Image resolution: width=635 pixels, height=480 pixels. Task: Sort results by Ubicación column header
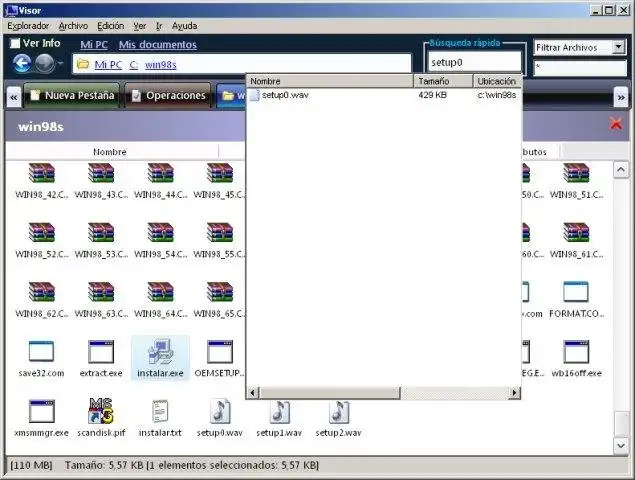coord(497,81)
